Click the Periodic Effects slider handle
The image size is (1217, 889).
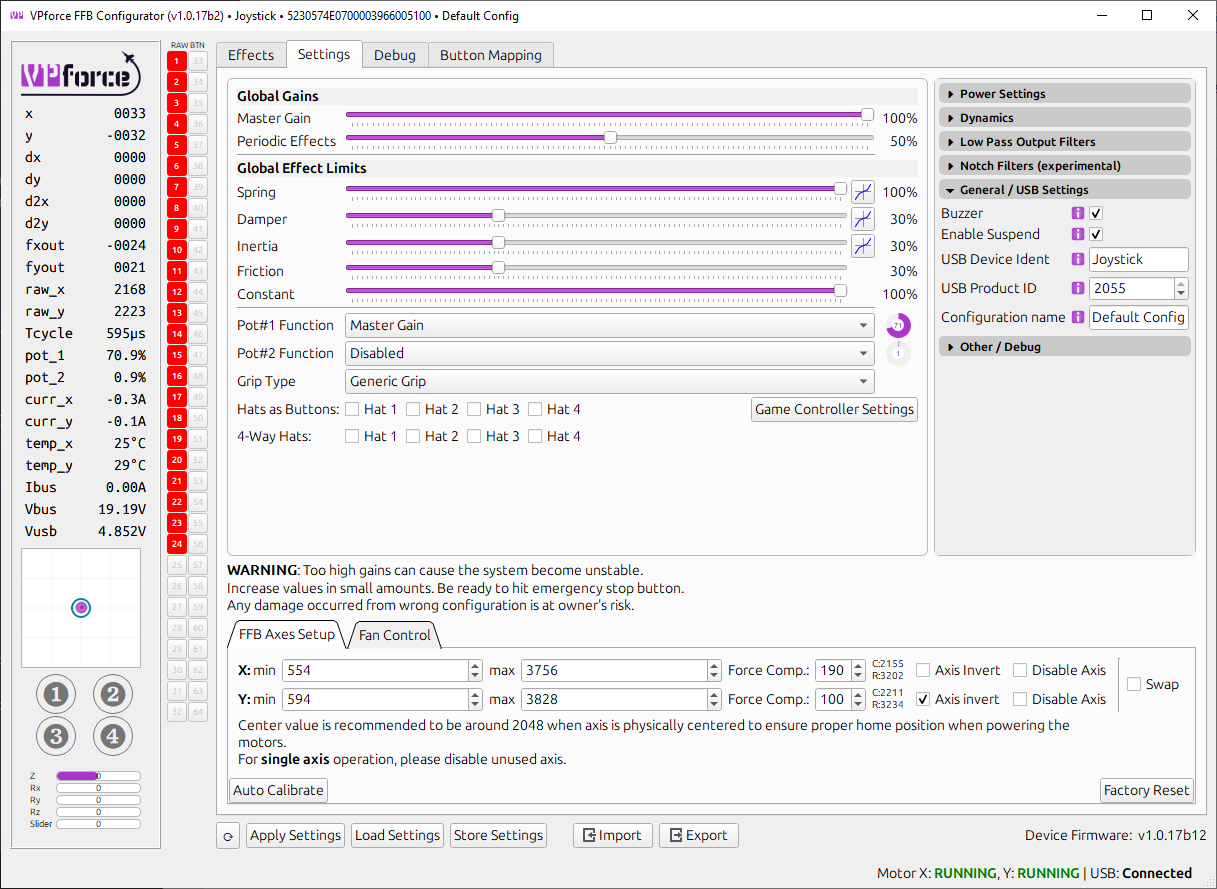pyautogui.click(x=610, y=137)
